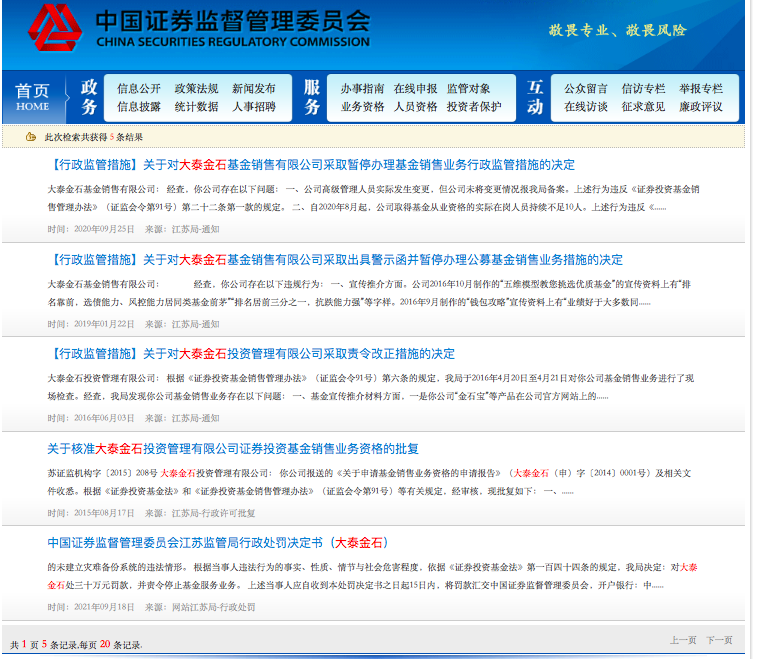
Task: Open the 投资者保护 section
Action: coord(474,107)
